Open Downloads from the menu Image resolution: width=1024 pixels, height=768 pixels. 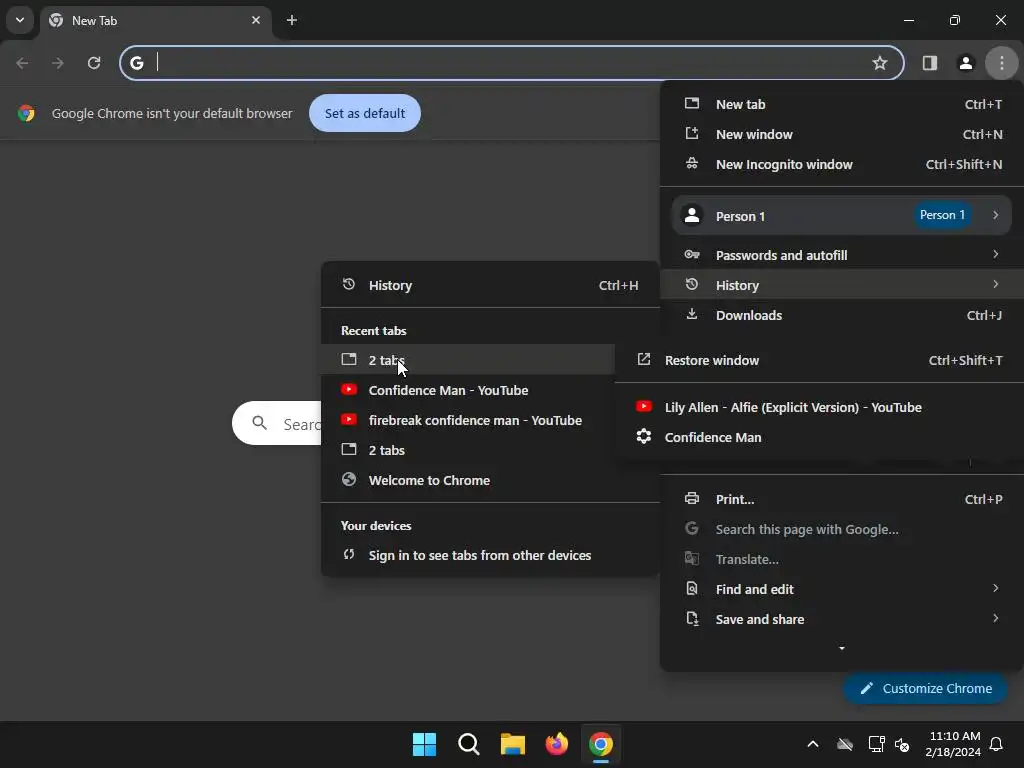click(x=842, y=315)
